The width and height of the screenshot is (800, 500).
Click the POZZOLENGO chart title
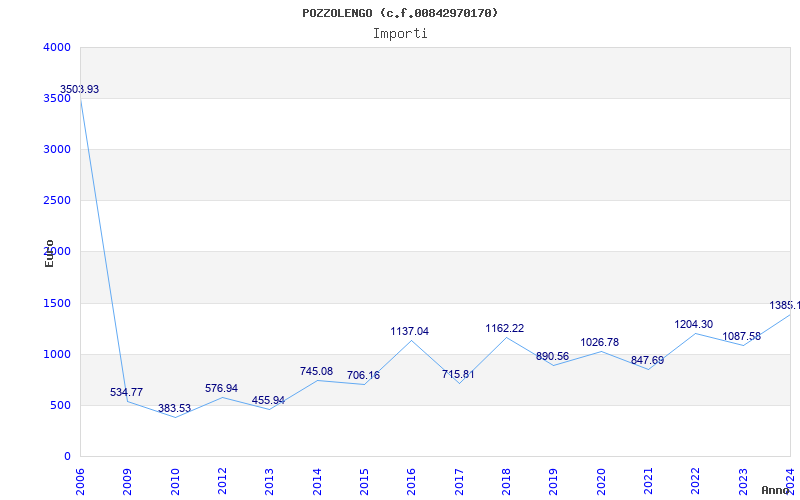400,13
